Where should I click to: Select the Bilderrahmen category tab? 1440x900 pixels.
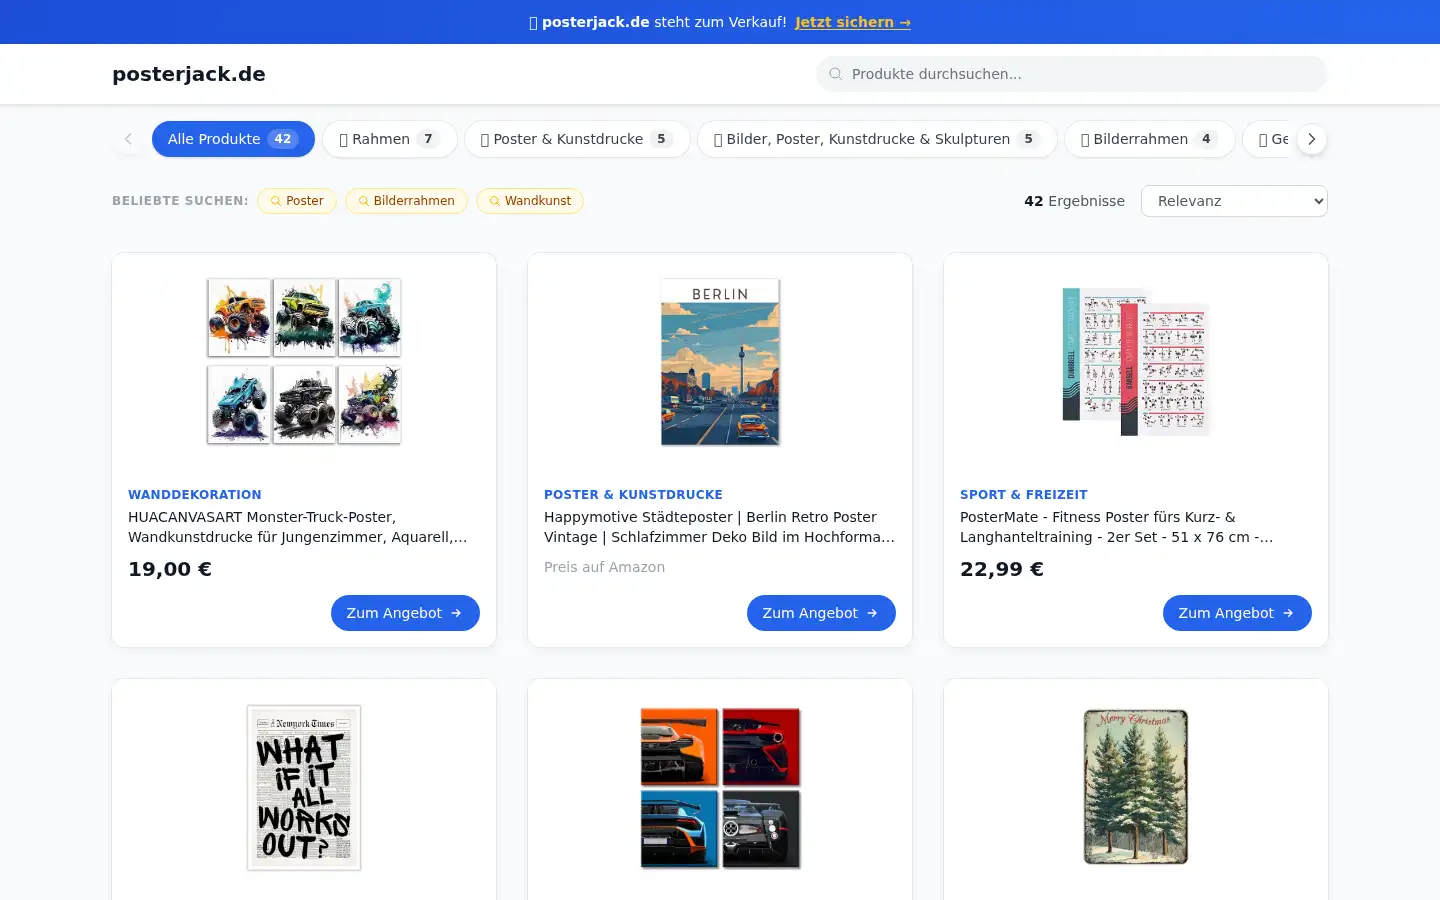(x=1150, y=139)
